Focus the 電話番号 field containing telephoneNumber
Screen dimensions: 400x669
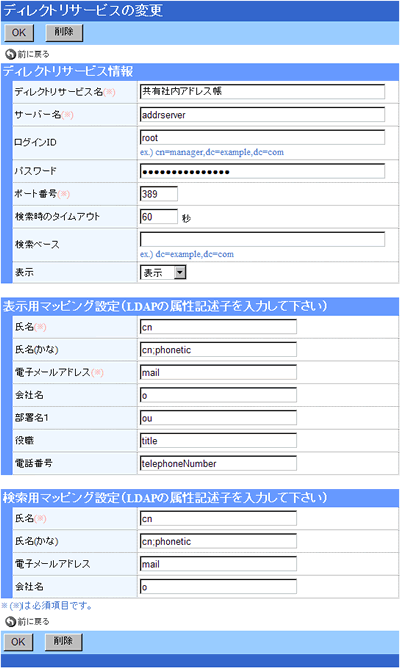218,463
